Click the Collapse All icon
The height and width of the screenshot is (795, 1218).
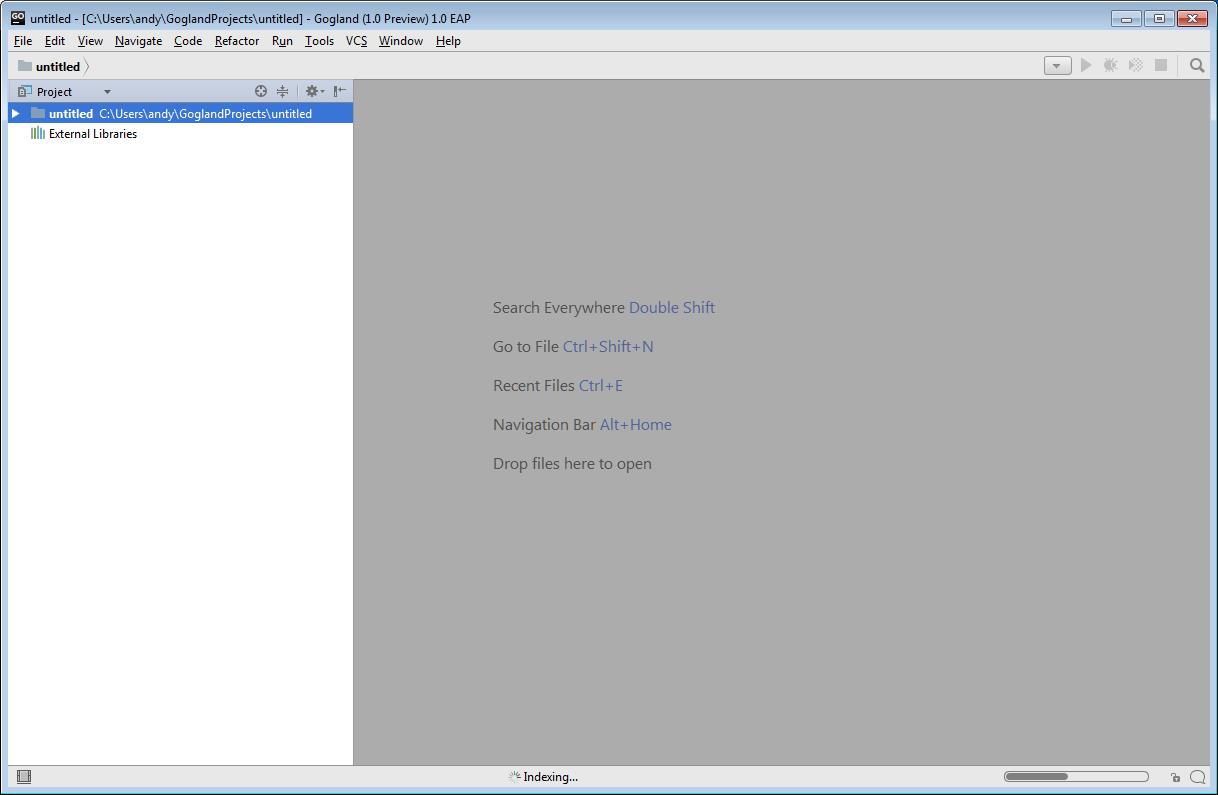pos(283,91)
